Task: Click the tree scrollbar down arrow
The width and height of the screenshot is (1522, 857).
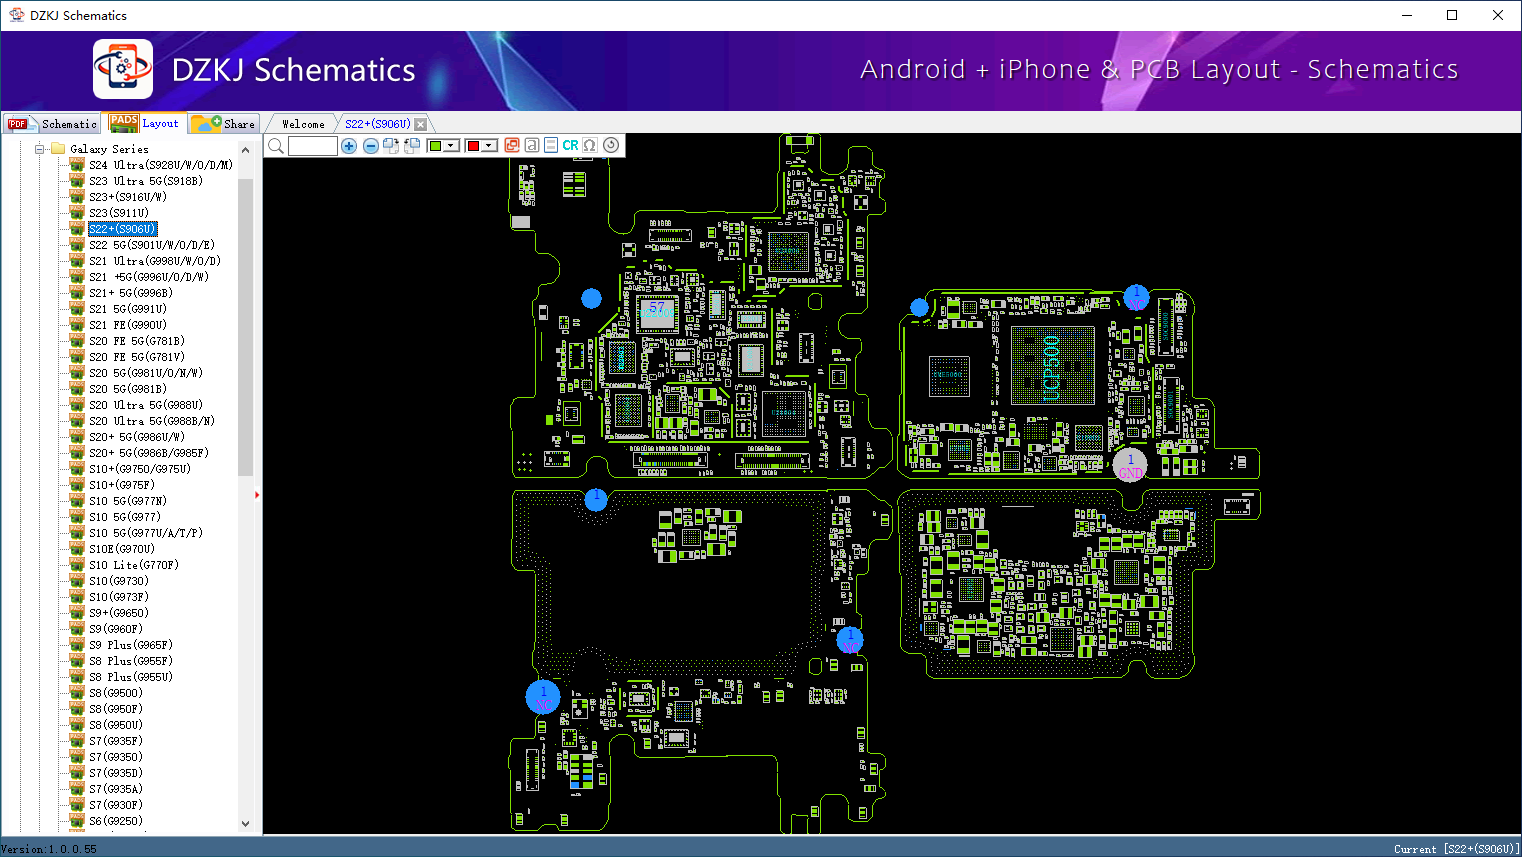Action: pos(246,824)
